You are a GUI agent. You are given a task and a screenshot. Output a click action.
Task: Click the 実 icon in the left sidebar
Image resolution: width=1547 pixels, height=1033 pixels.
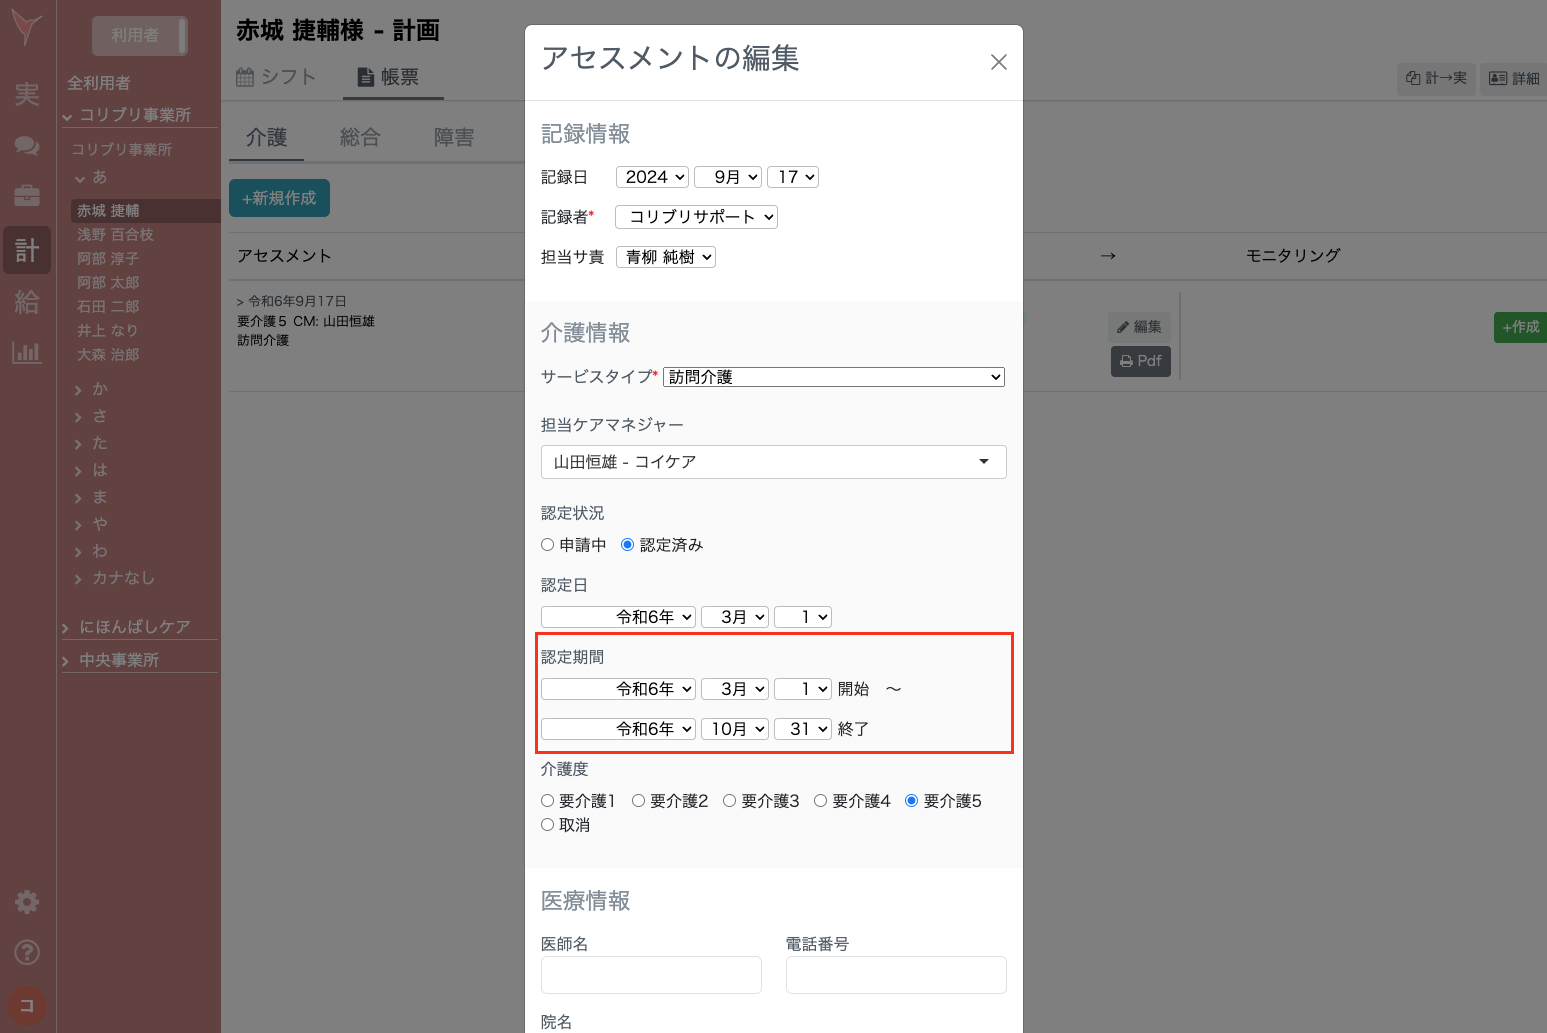(27, 95)
